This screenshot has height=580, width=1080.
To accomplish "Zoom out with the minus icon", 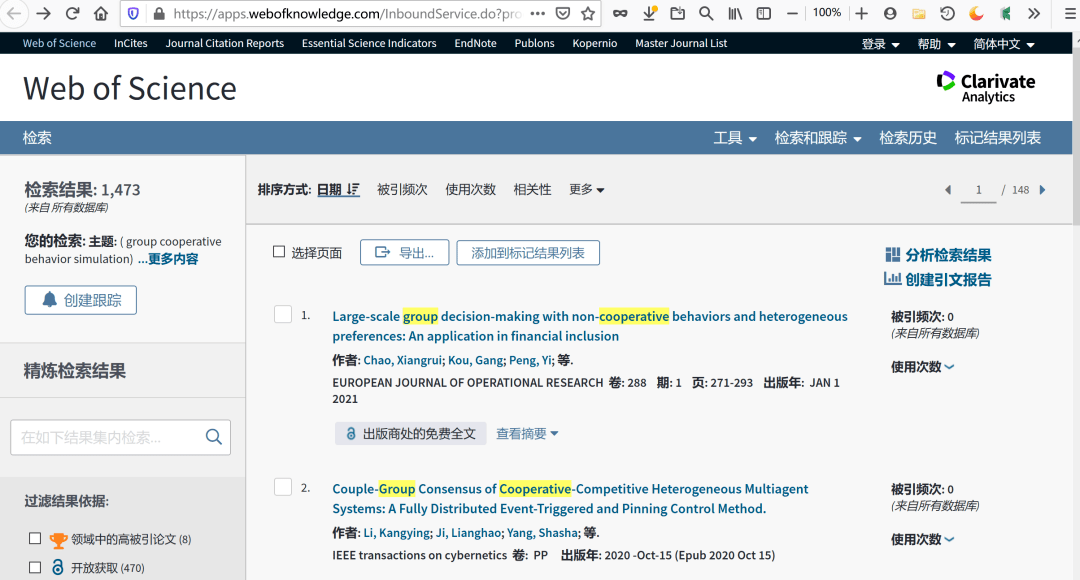I will (x=793, y=13).
